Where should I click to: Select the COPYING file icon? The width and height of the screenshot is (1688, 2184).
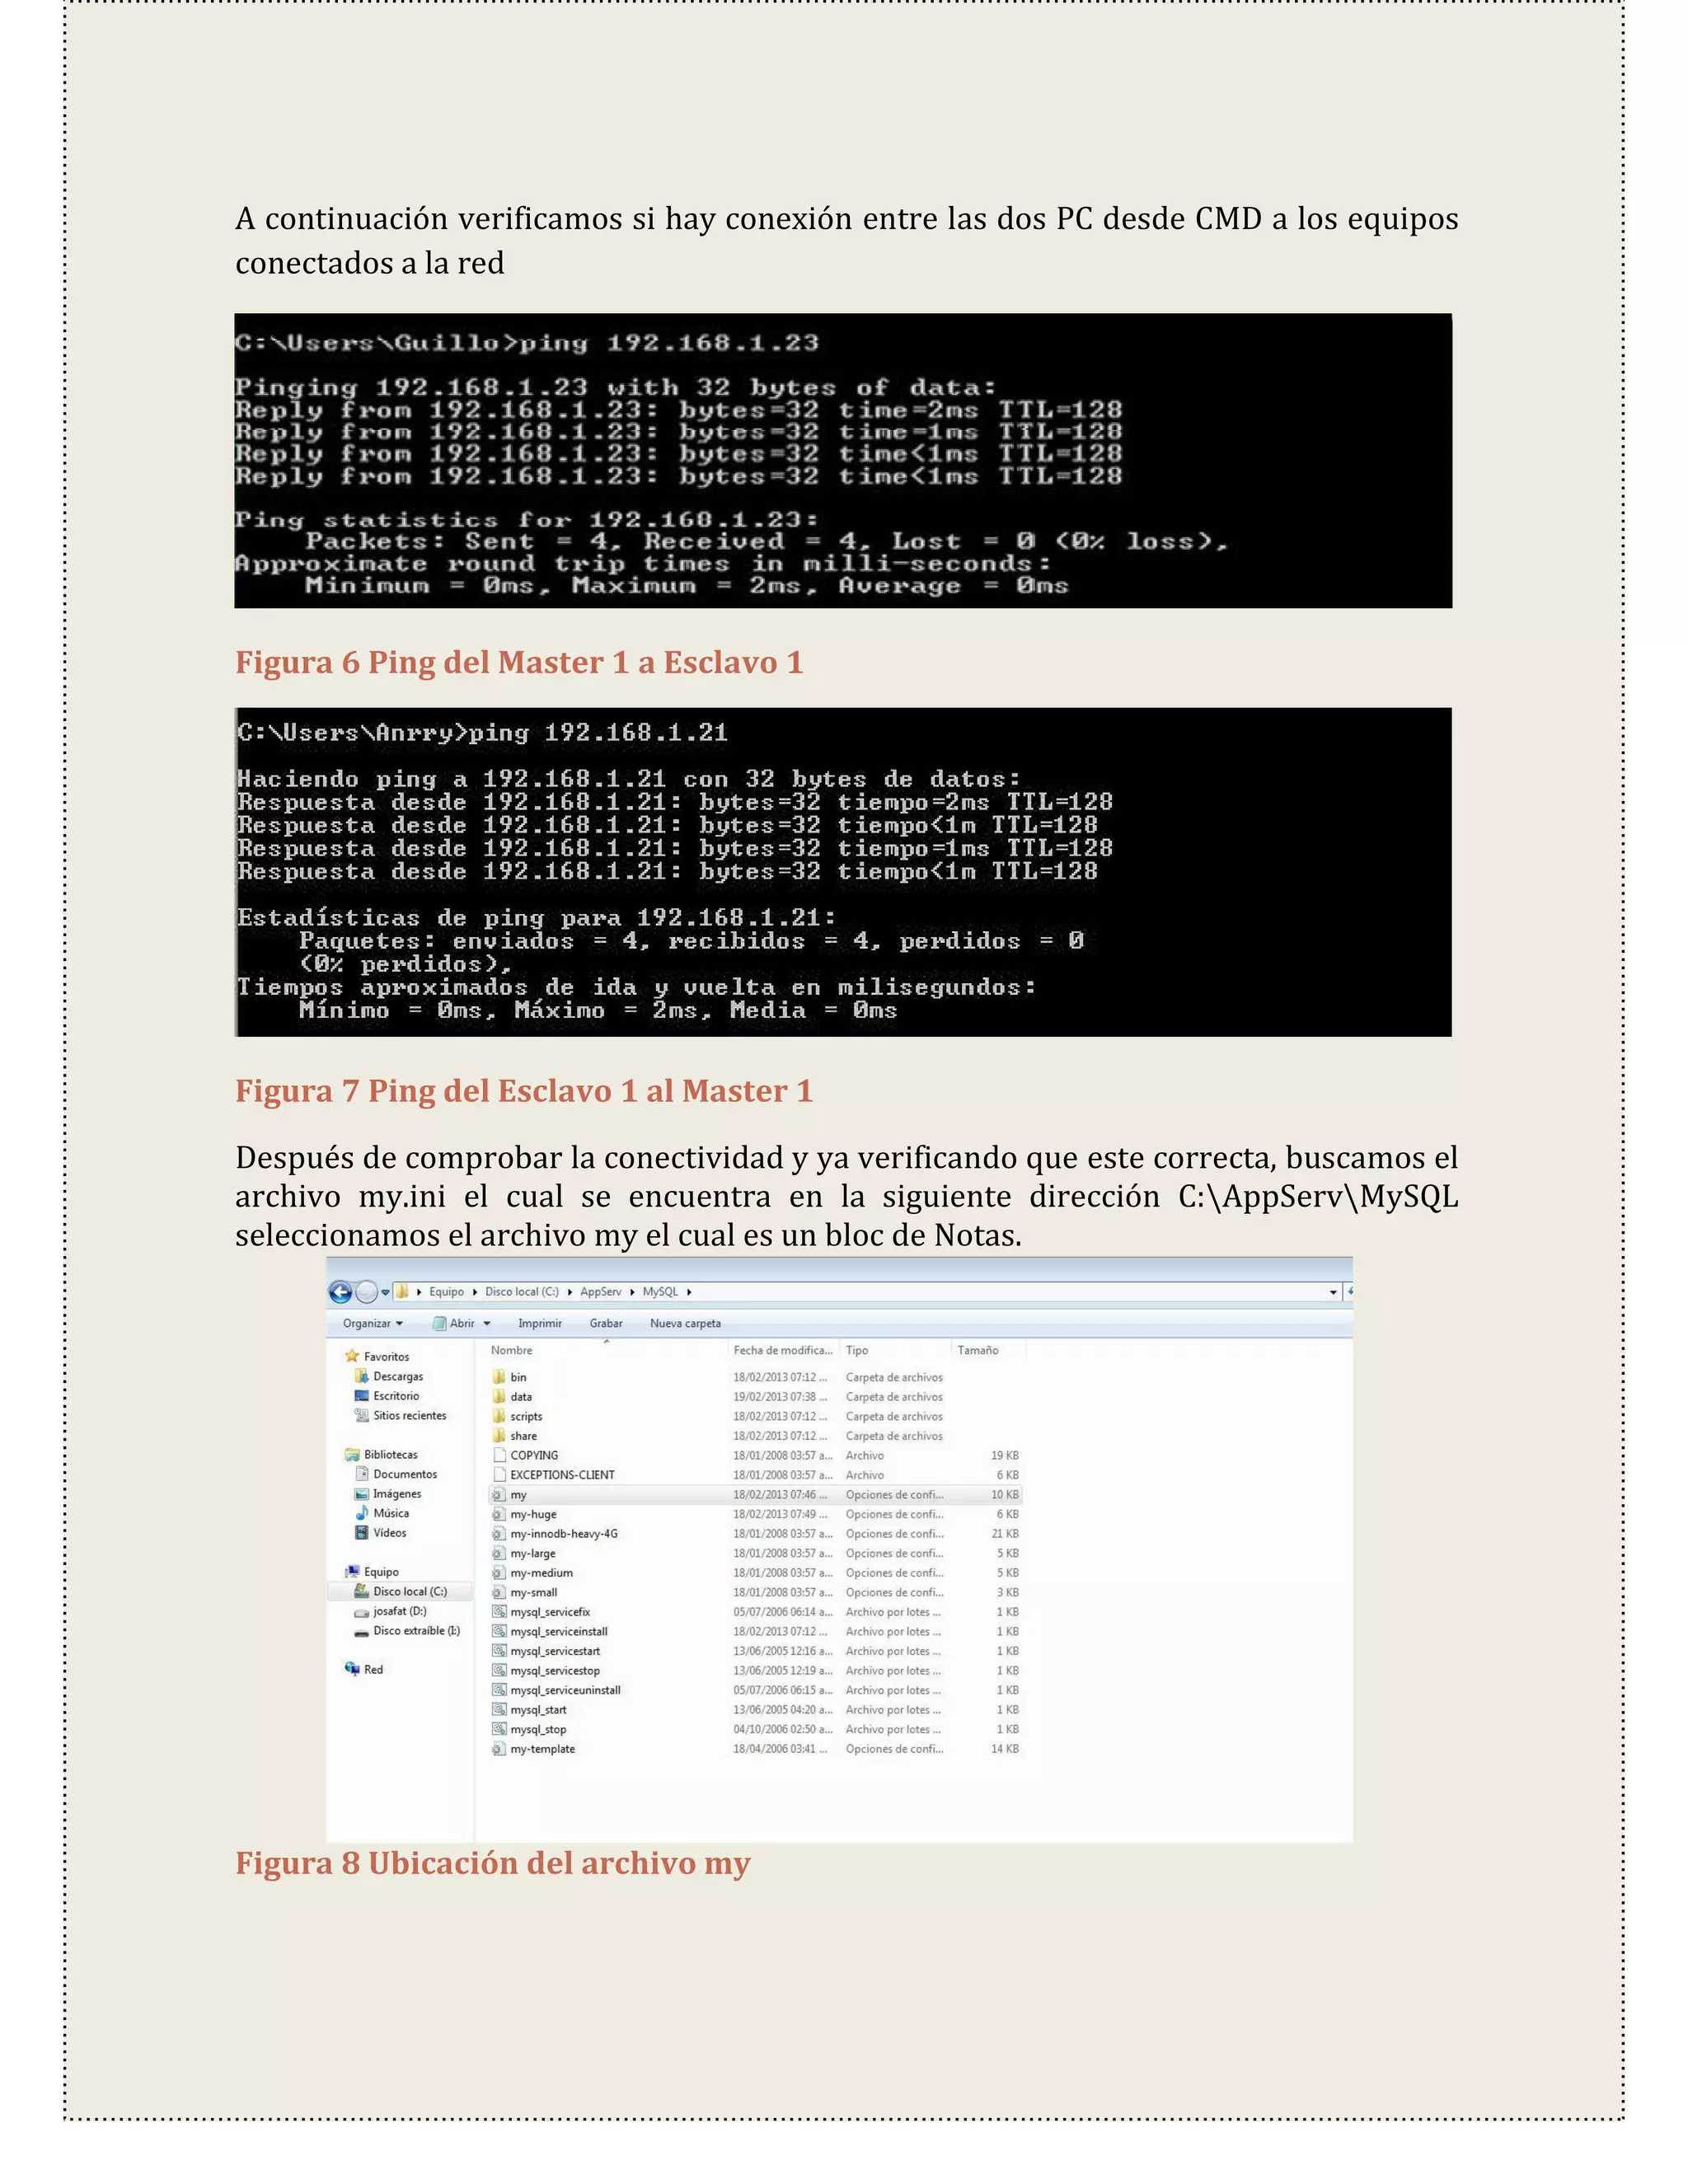(x=499, y=1455)
